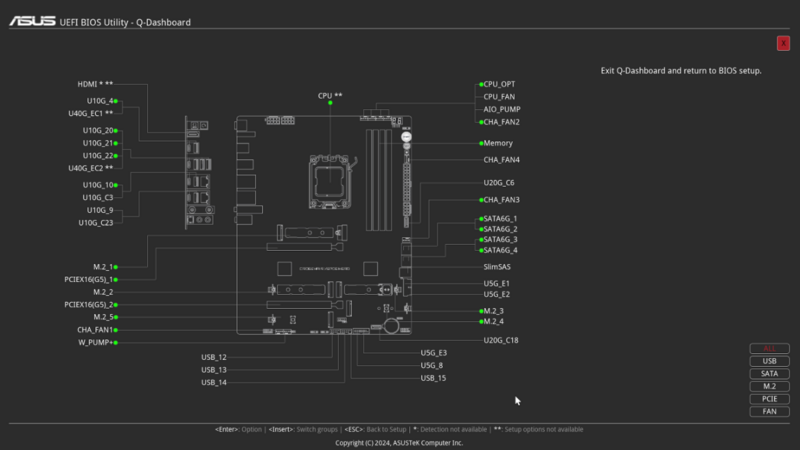Select the PCIEX16(G5)_1 slot label
800x450 pixels.
[x=89, y=280]
